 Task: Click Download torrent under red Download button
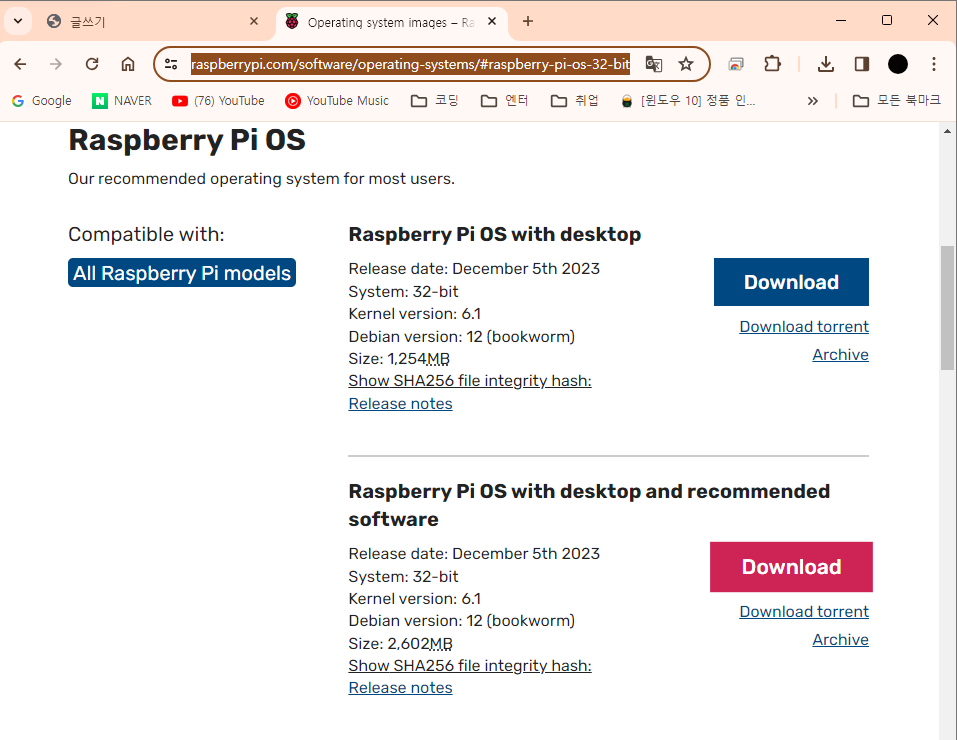coord(804,612)
